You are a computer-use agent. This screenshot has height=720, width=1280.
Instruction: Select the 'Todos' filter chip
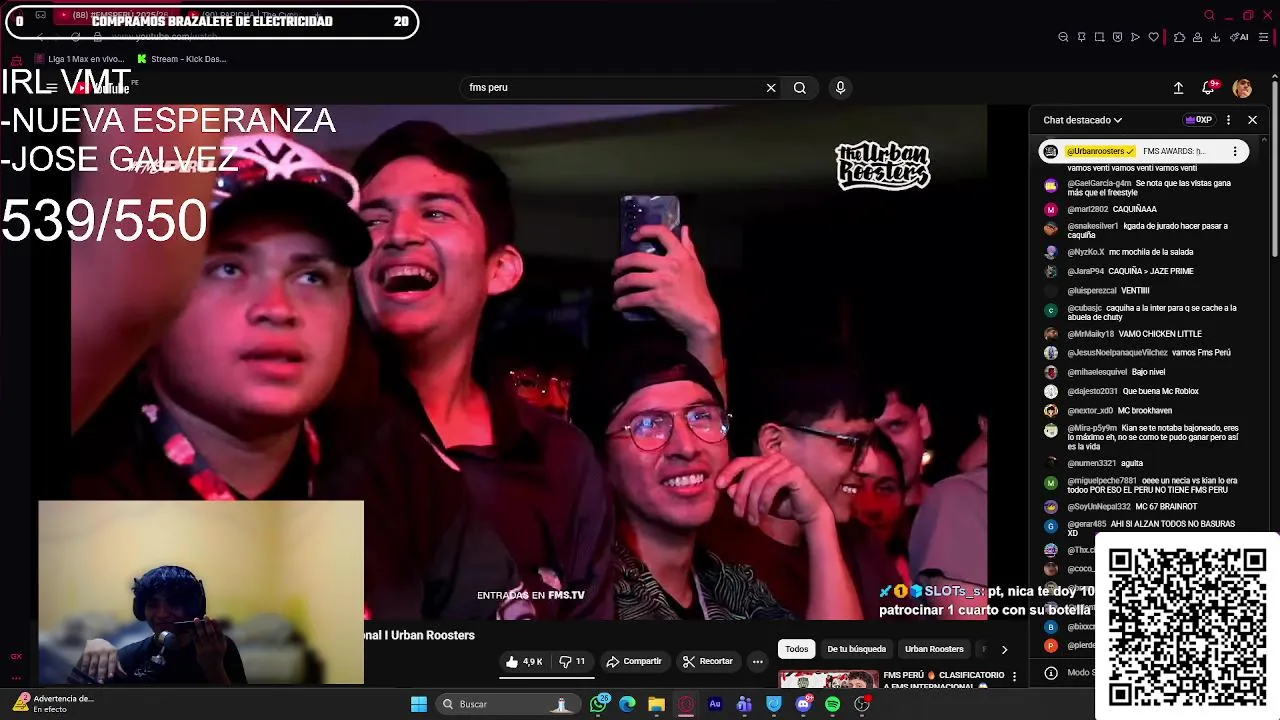click(x=797, y=649)
